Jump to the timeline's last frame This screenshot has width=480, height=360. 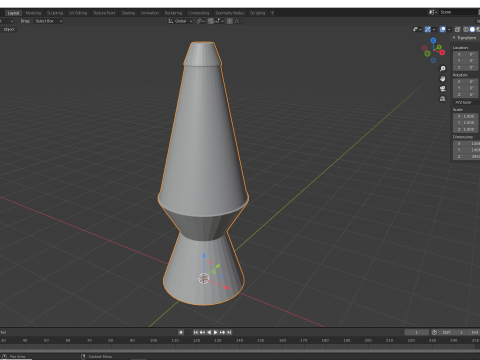229,332
